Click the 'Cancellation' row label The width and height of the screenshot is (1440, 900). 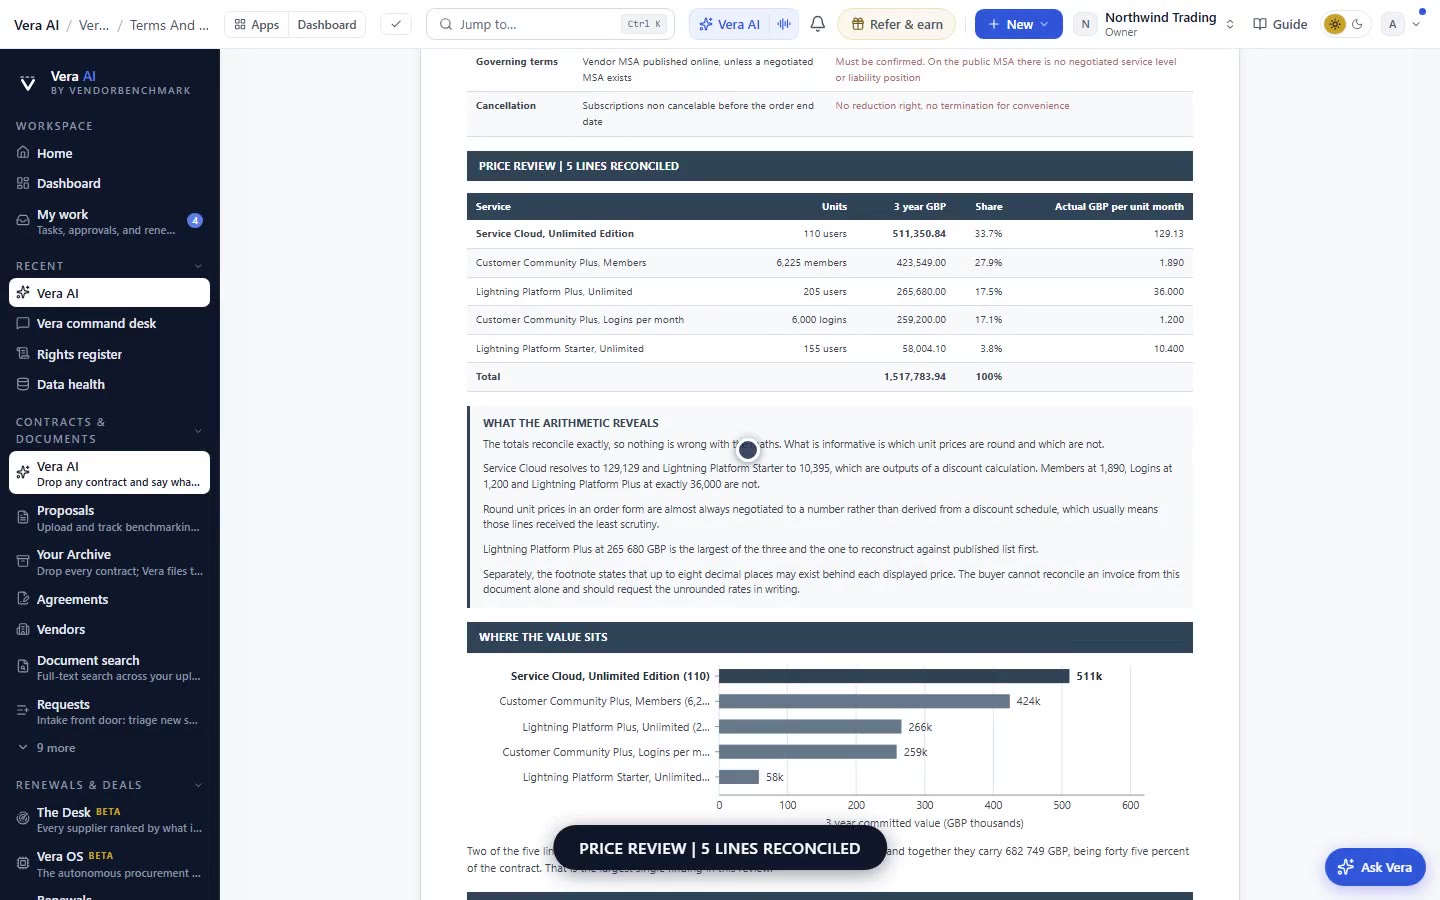coord(506,106)
